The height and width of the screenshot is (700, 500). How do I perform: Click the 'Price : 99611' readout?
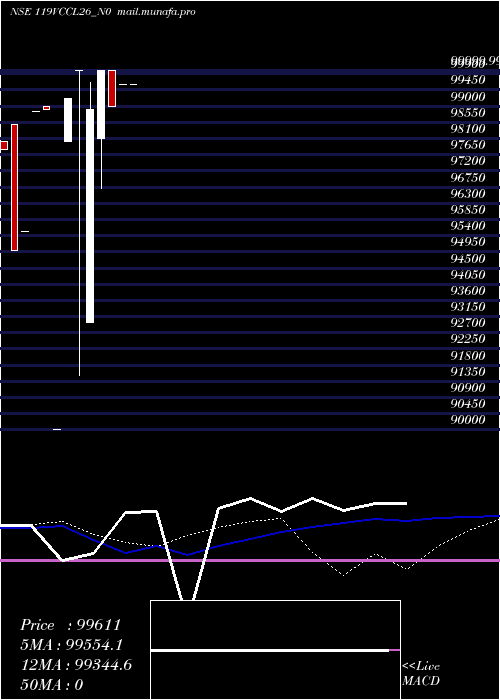pos(71,625)
